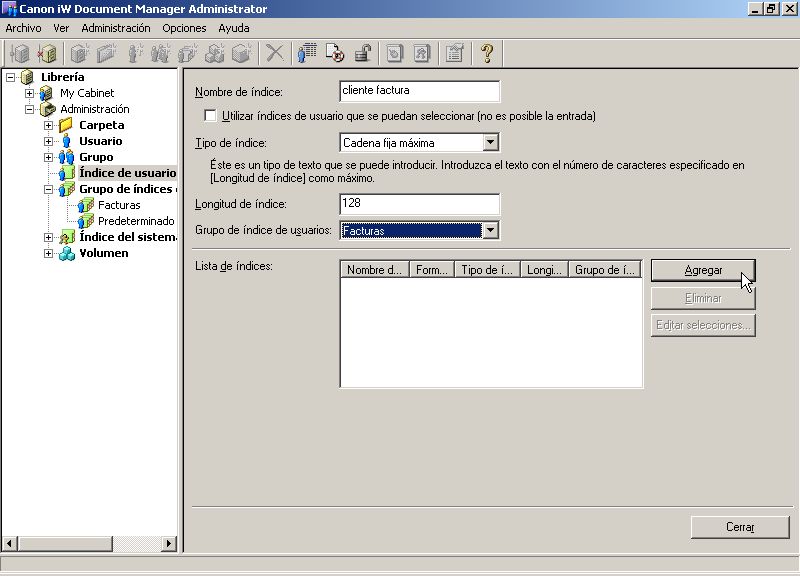Select Facturas in the tree
The width and height of the screenshot is (800, 576).
119,205
